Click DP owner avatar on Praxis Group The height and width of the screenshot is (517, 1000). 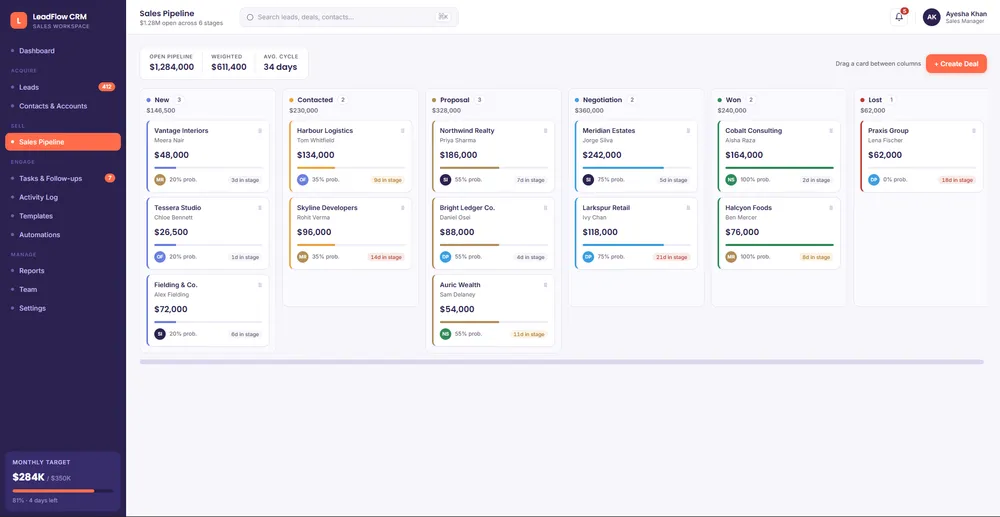click(x=874, y=180)
